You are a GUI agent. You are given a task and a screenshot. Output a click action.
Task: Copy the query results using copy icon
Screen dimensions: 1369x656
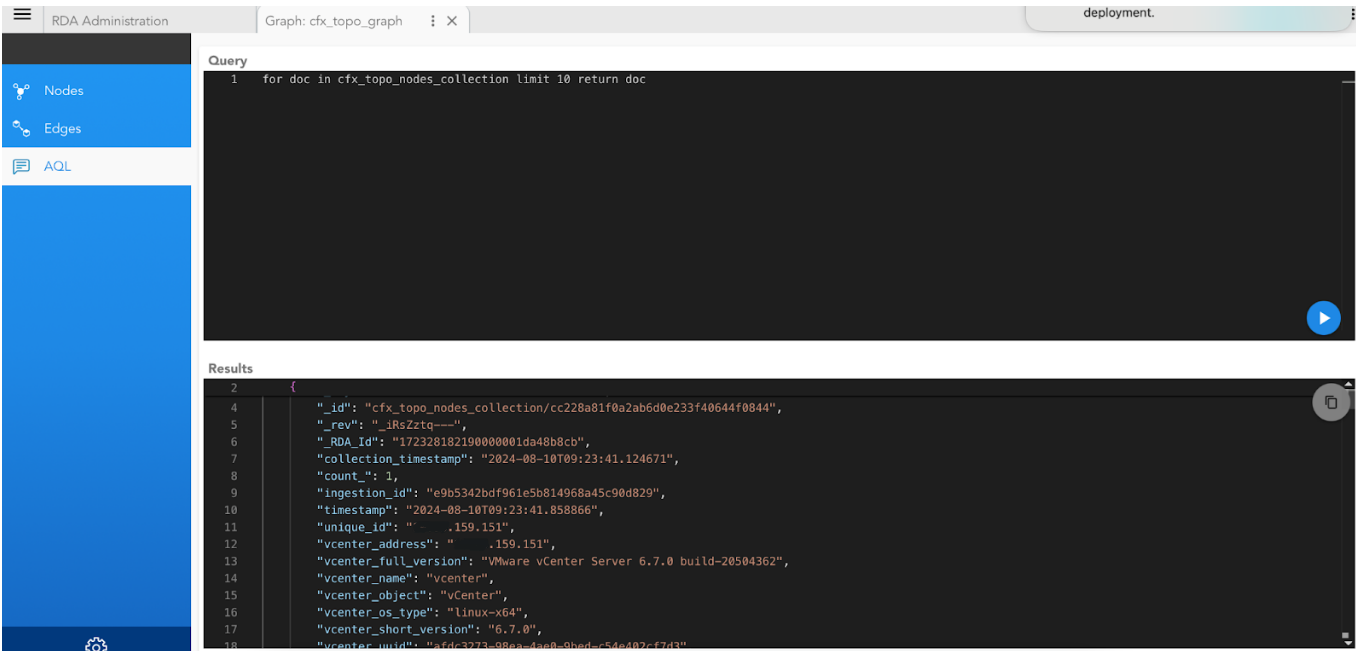point(1331,402)
